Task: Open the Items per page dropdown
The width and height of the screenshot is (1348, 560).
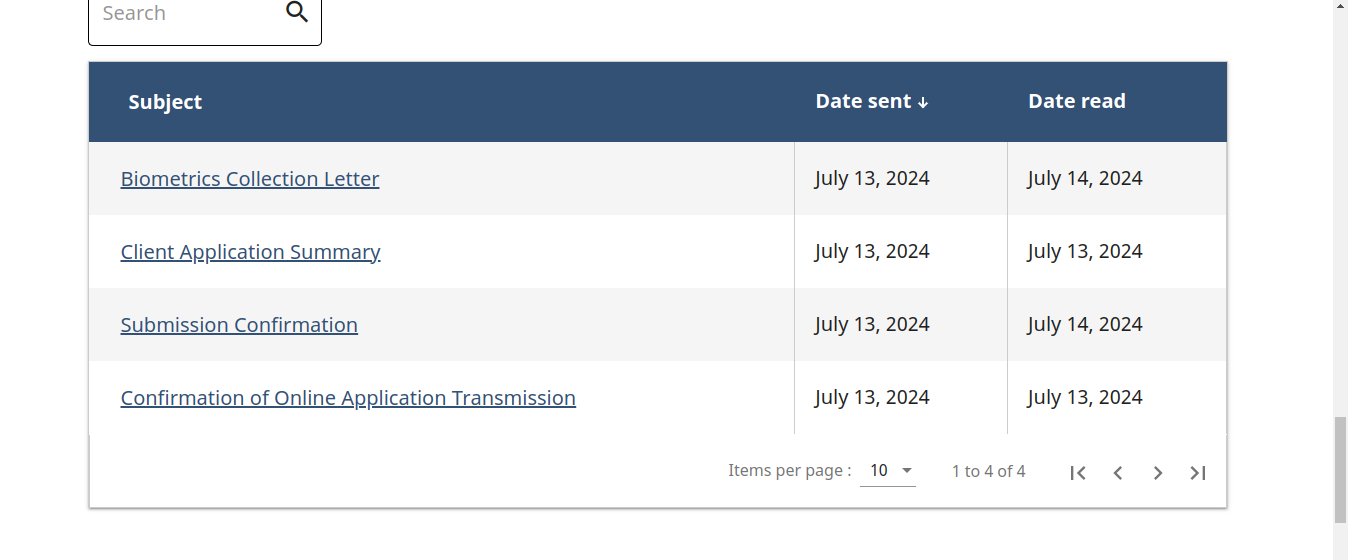Action: [887, 471]
